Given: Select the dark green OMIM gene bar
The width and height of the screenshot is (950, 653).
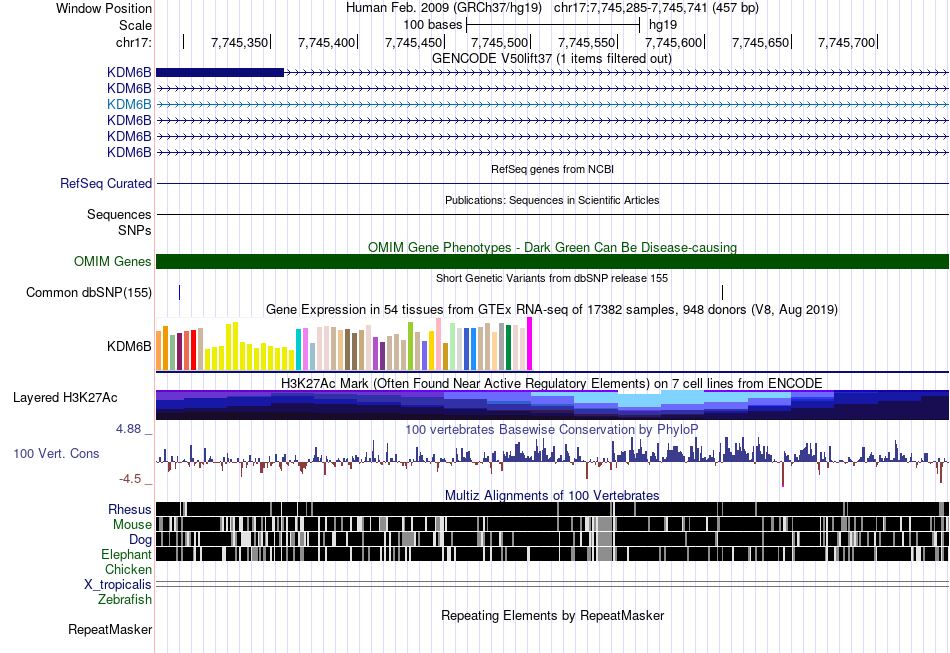Looking at the screenshot, I should [x=553, y=262].
